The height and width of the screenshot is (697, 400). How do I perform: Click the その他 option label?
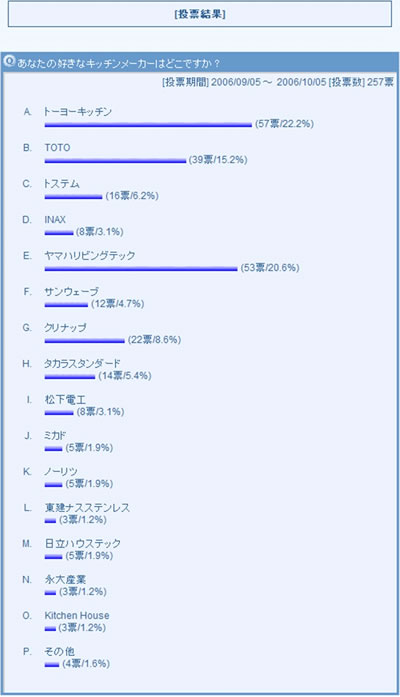tap(59, 652)
